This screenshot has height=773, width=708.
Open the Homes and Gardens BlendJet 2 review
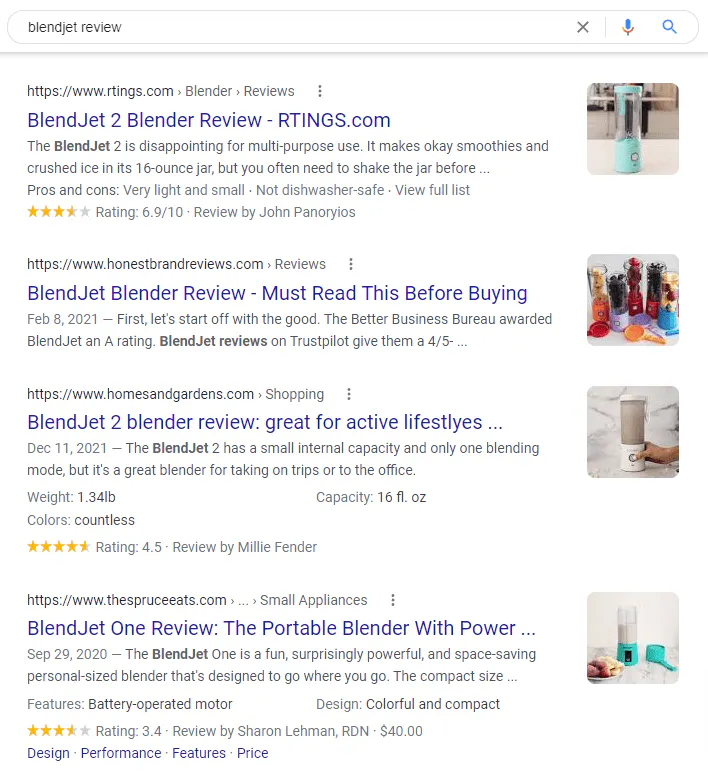264,422
